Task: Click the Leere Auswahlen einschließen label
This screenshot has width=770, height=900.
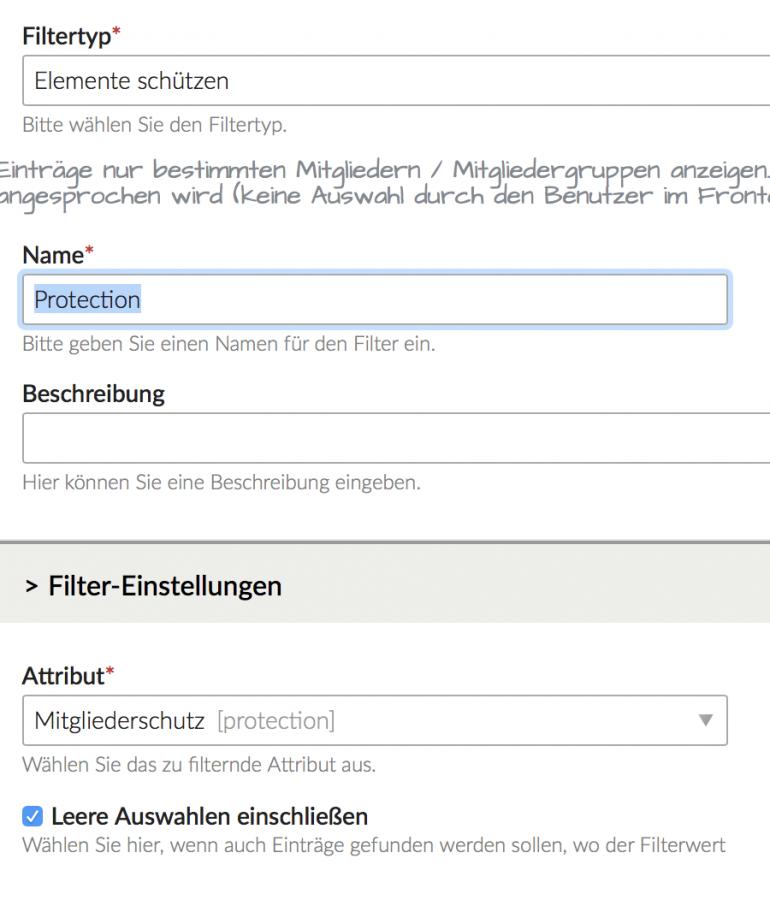Action: [x=209, y=816]
